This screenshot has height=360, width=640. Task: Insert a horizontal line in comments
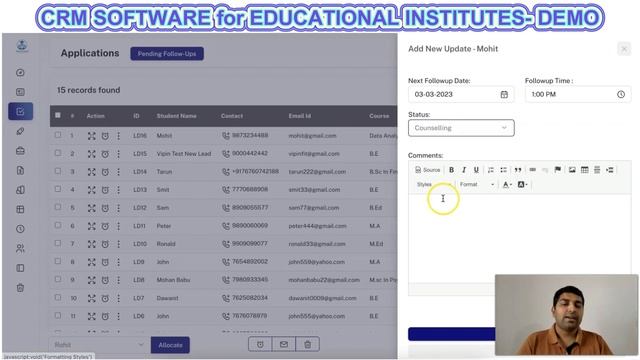pyautogui.click(x=597, y=170)
